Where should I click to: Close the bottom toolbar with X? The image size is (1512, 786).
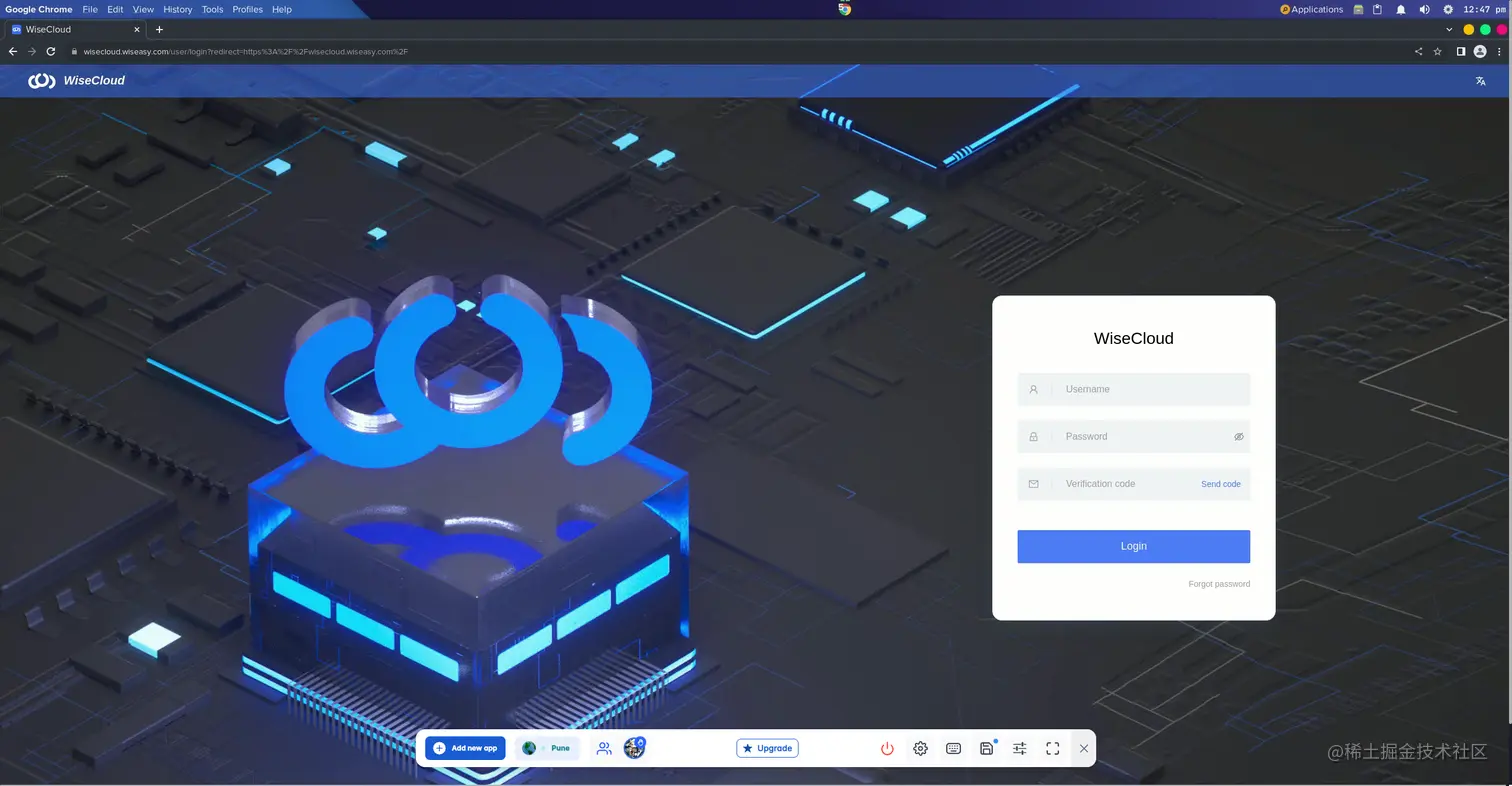[x=1084, y=748]
